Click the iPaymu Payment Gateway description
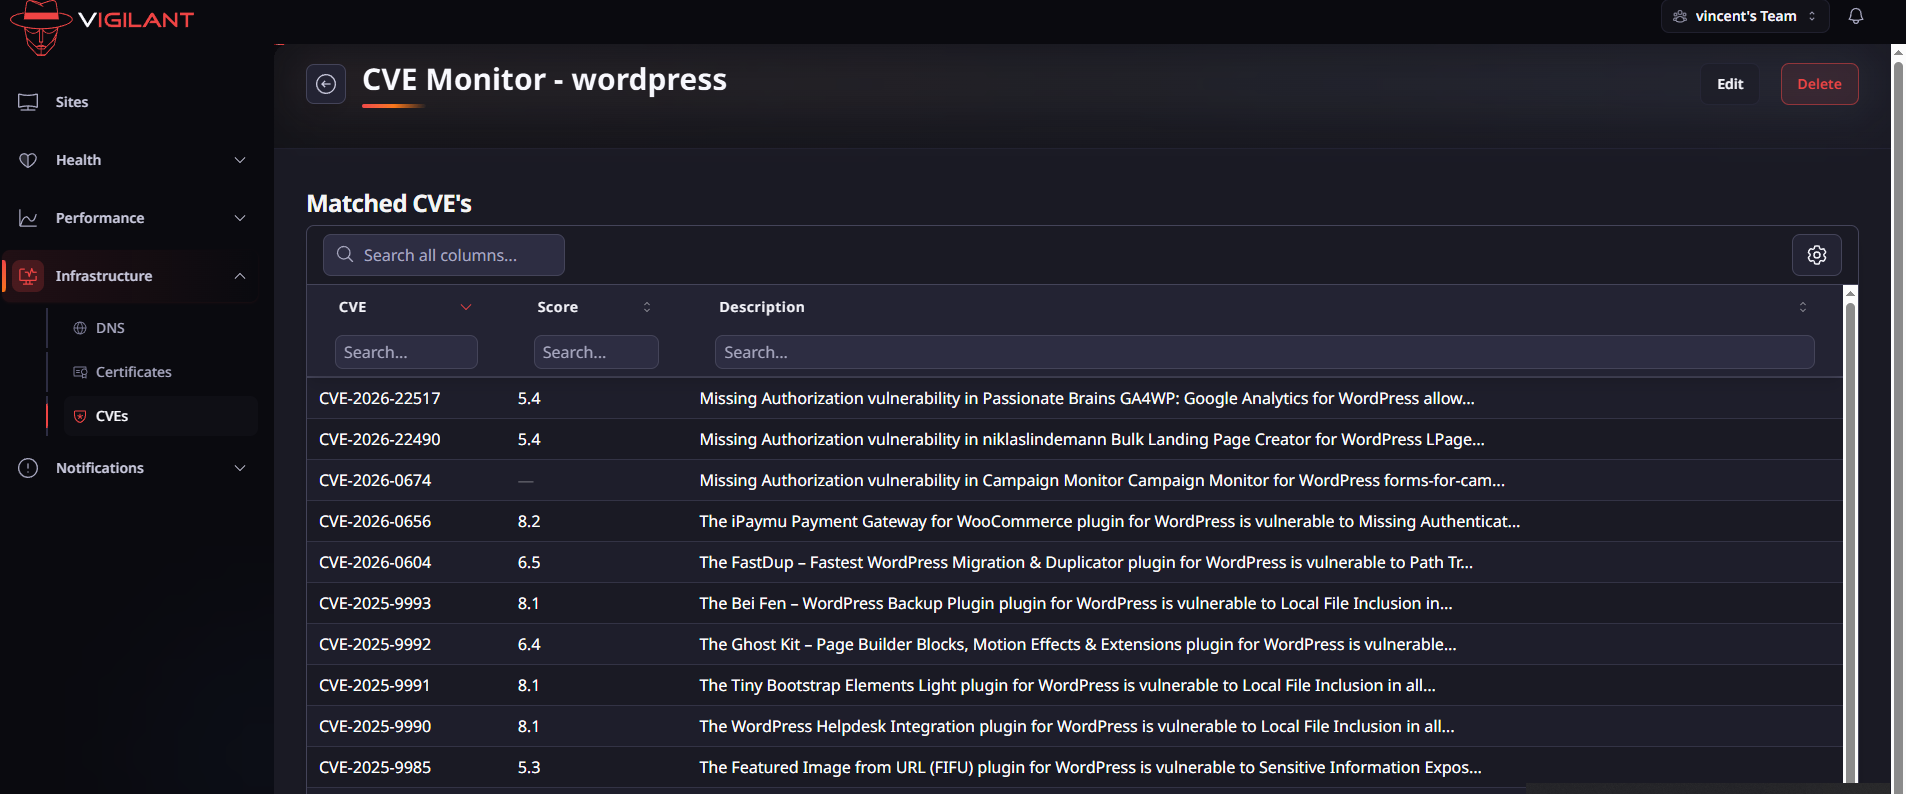The width and height of the screenshot is (1906, 794). pos(1110,521)
